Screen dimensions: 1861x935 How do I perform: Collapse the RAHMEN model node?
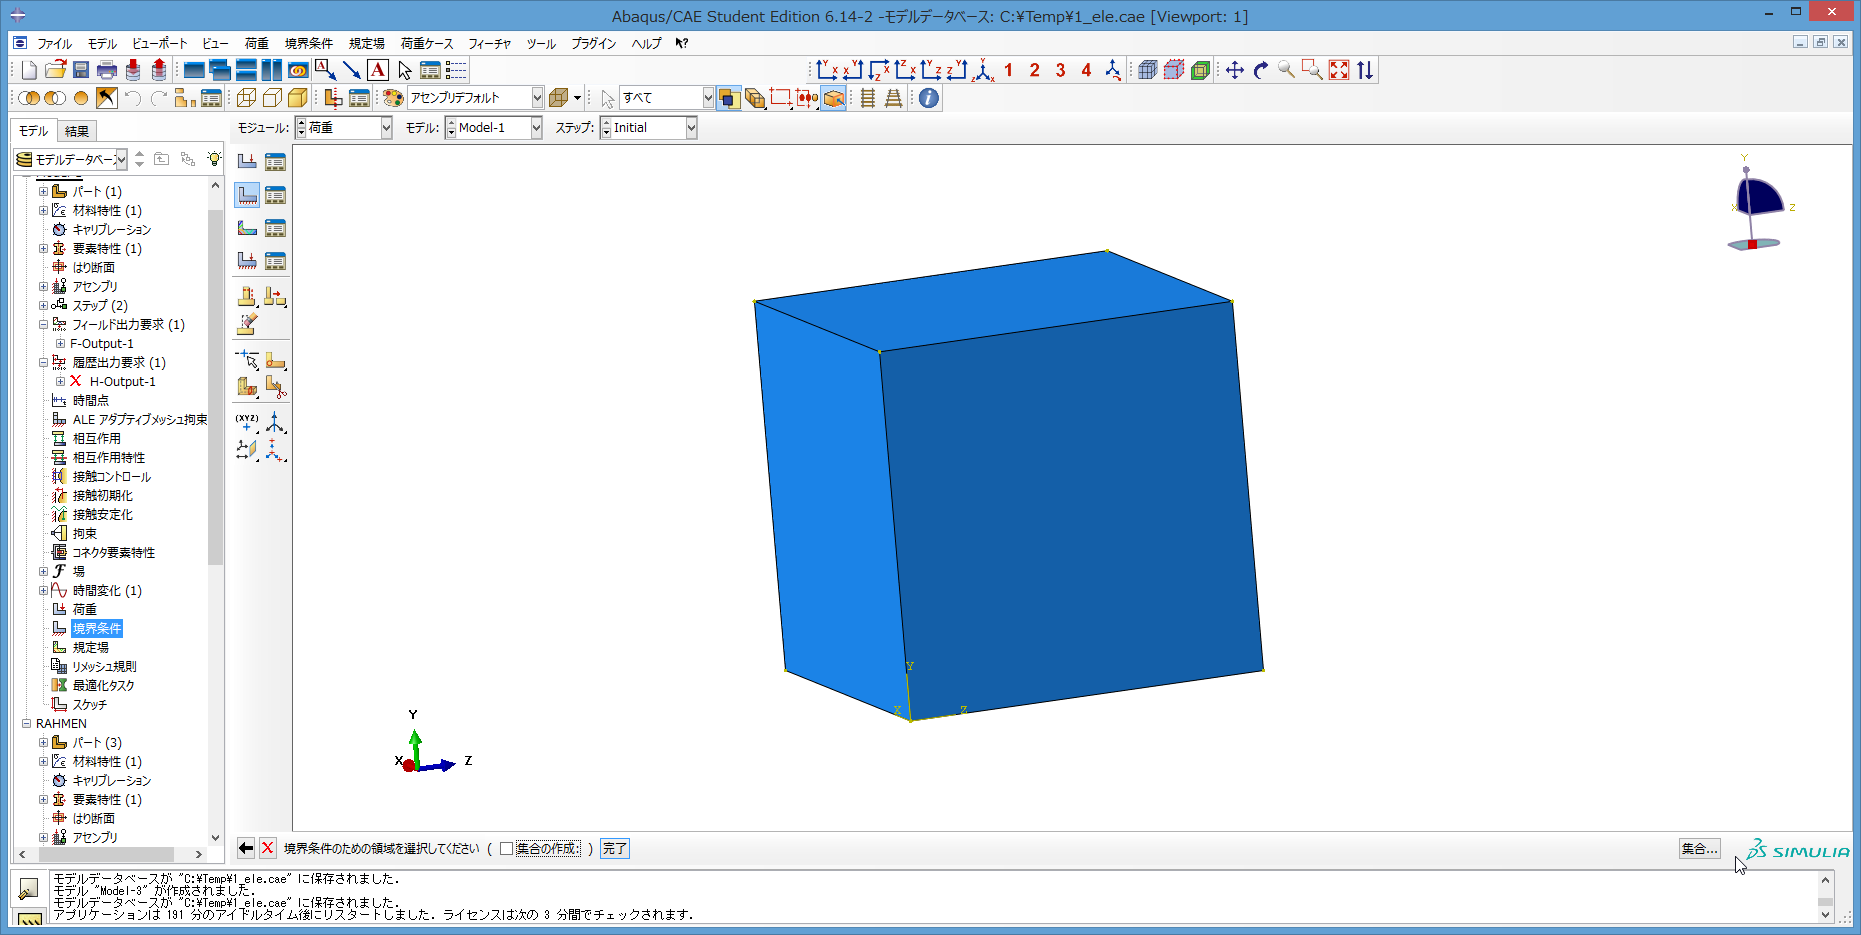(x=27, y=724)
